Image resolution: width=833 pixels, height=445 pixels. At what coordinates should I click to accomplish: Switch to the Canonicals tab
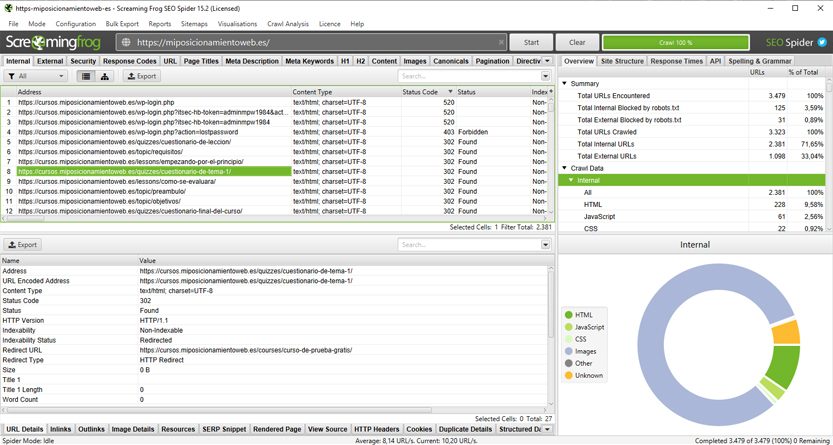pyautogui.click(x=450, y=61)
